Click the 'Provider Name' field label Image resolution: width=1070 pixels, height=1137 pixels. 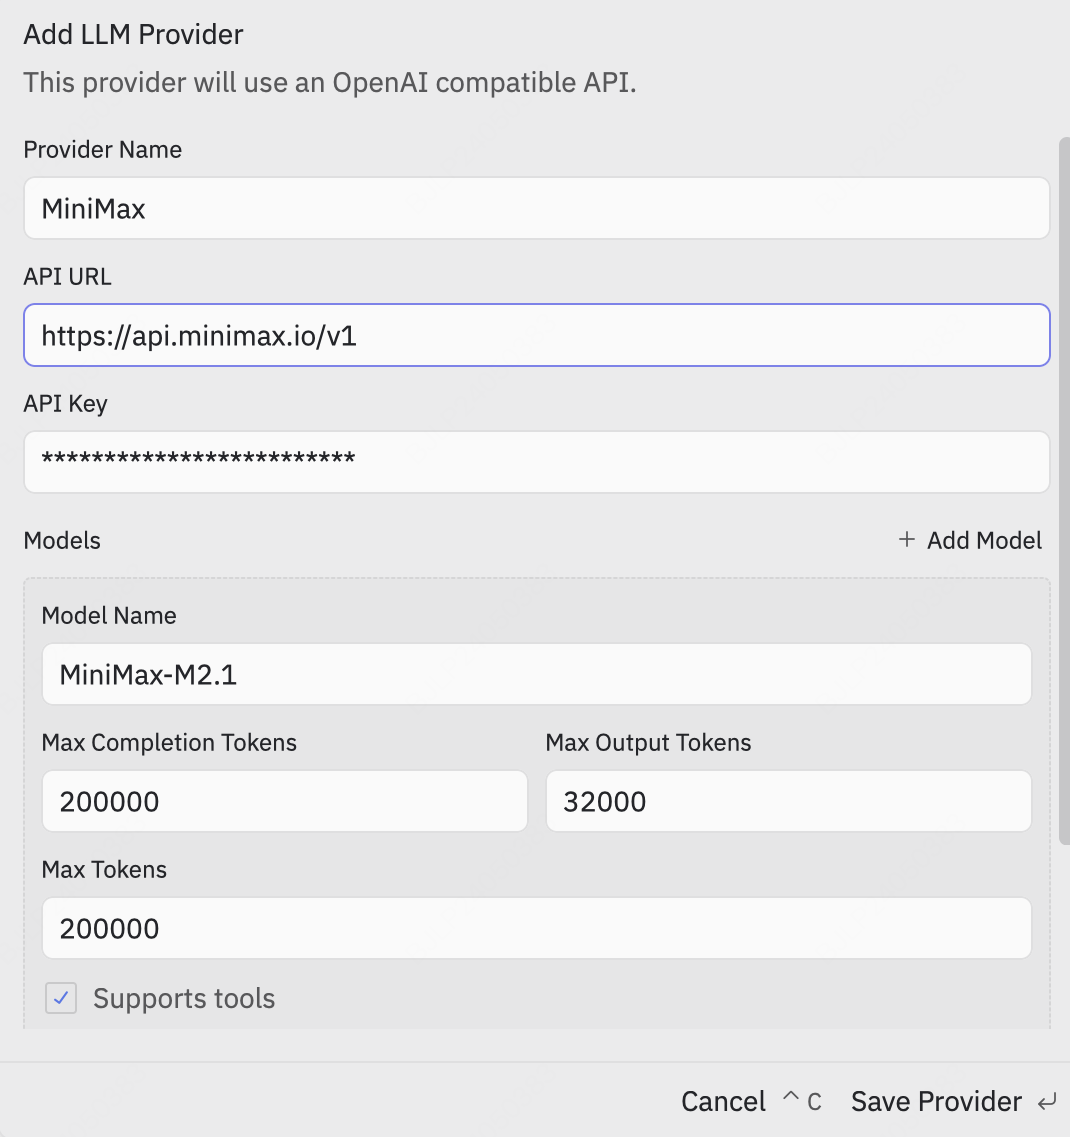[103, 150]
